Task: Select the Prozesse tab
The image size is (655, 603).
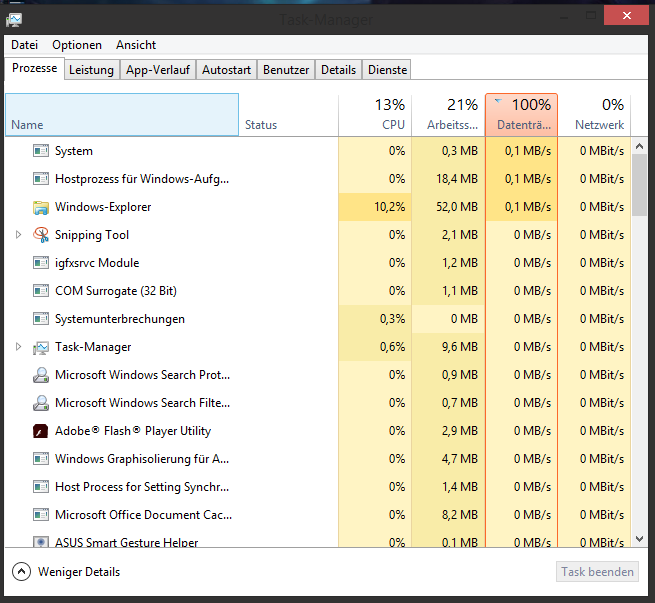Action: pyautogui.click(x=35, y=68)
